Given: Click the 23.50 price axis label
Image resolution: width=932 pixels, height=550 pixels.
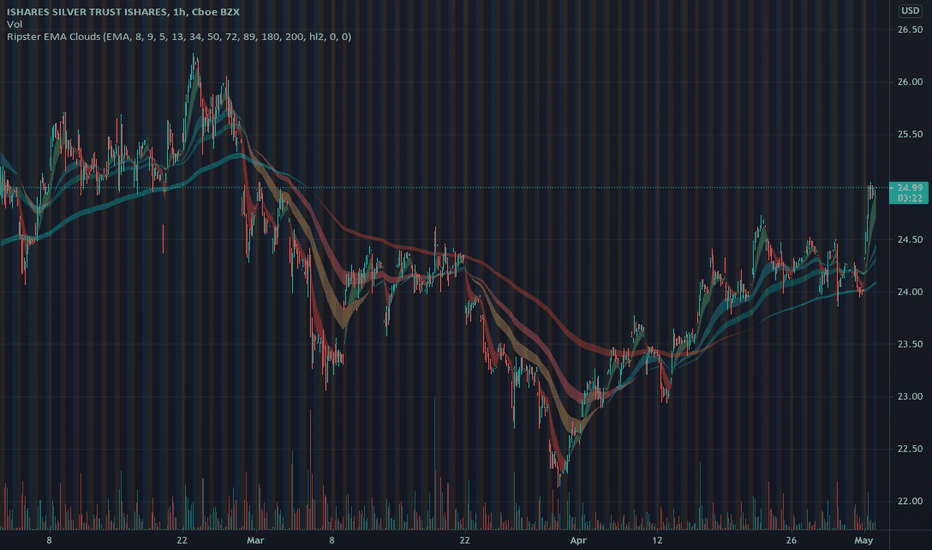Looking at the screenshot, I should coord(910,344).
